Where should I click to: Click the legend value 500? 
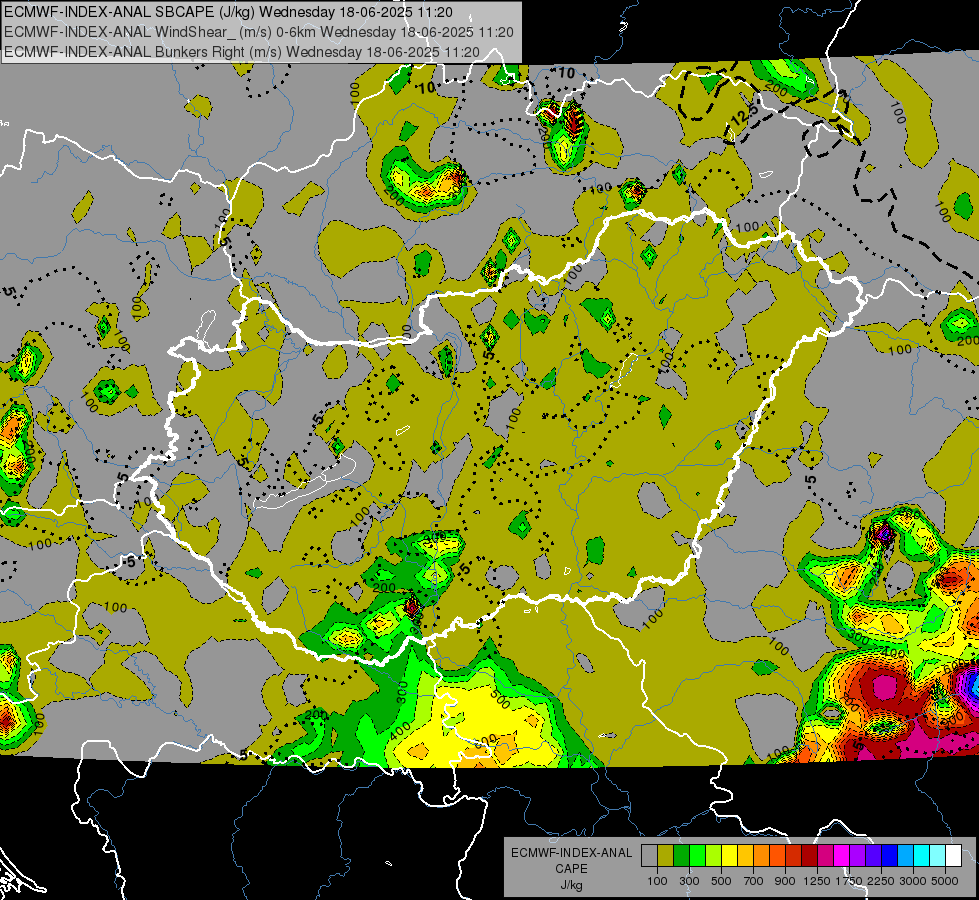(721, 881)
